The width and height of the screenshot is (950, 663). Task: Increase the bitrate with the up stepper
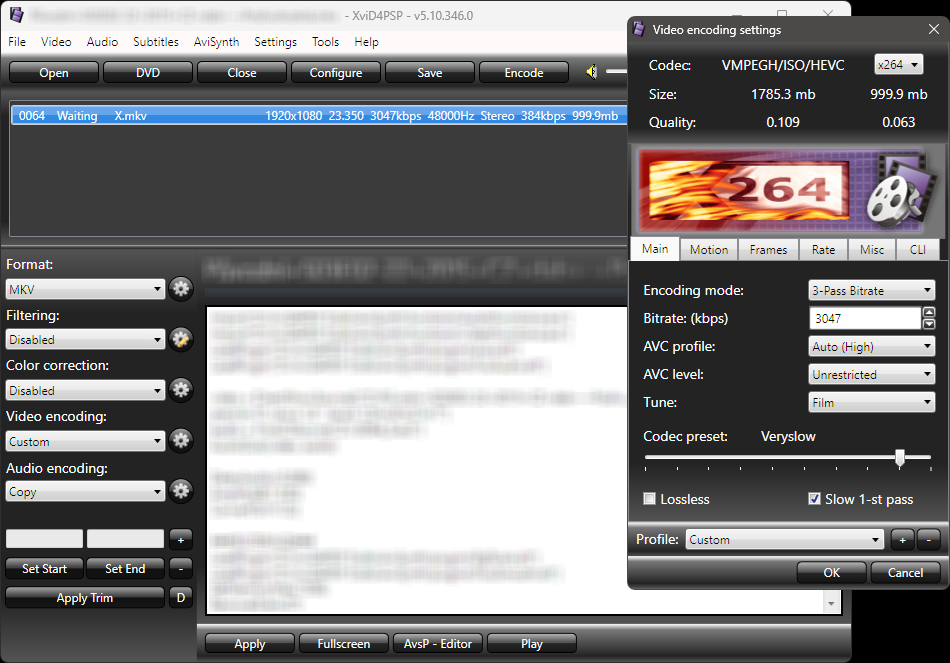(928, 313)
